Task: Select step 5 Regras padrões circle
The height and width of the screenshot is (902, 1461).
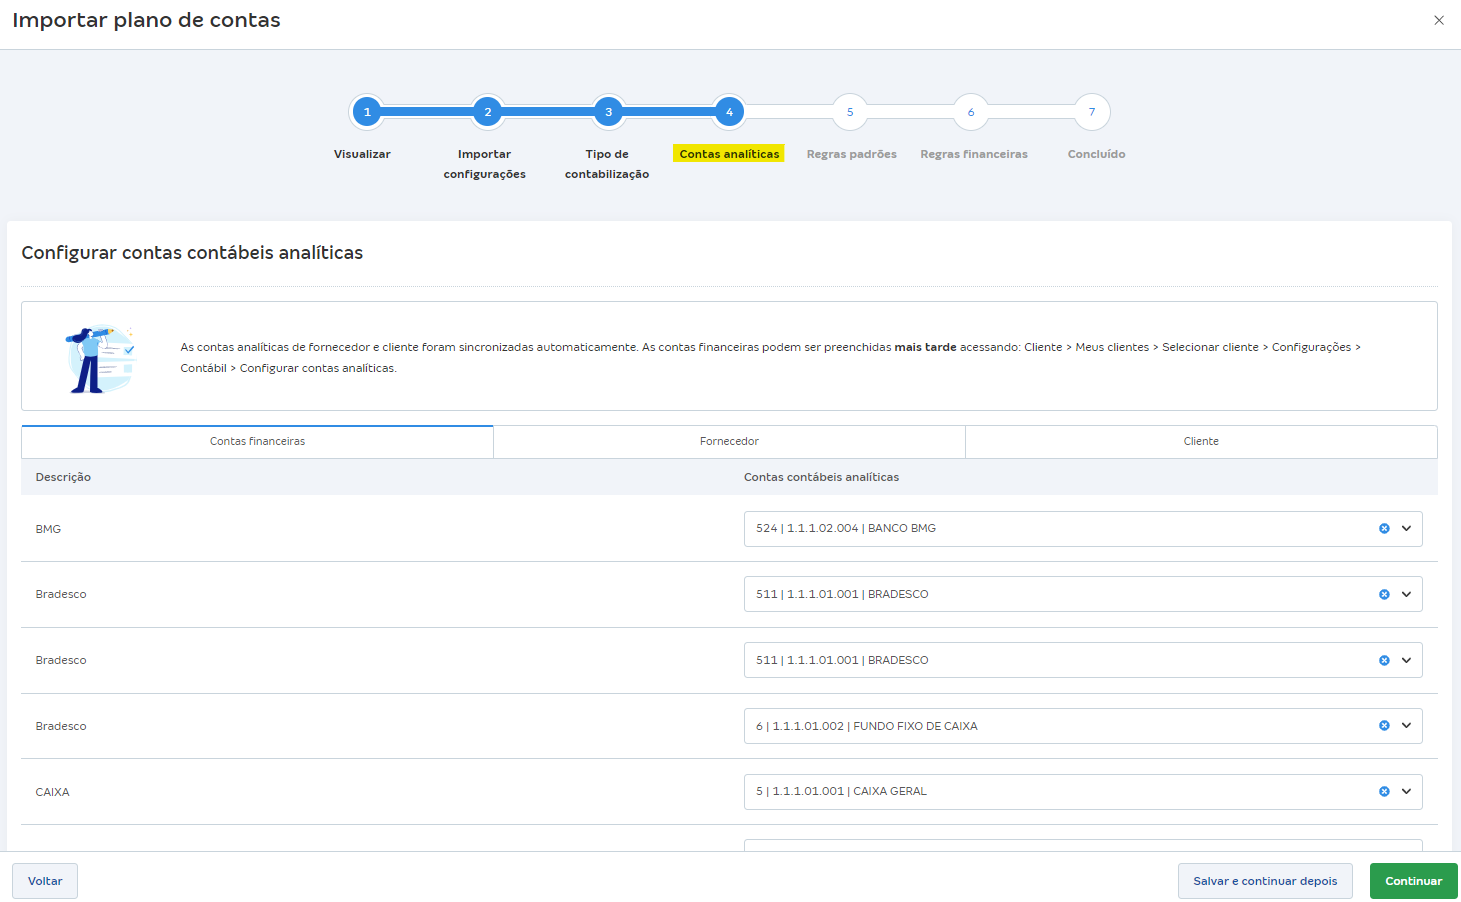Action: [x=850, y=112]
